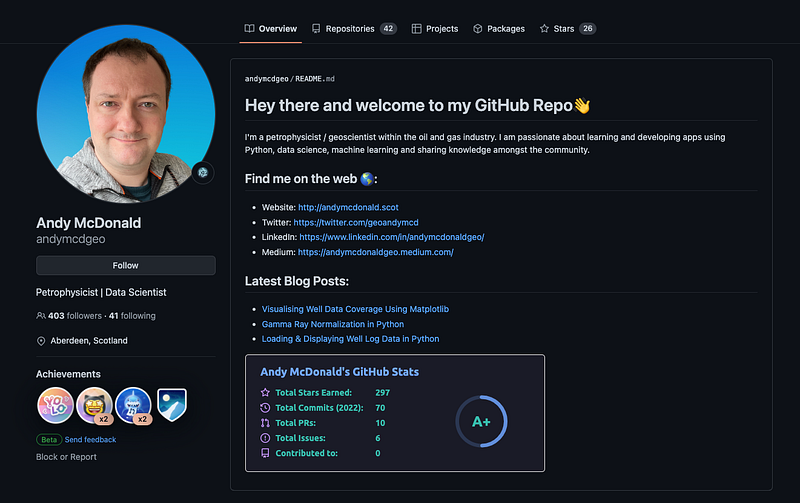Click the 70 total commits value
The height and width of the screenshot is (503, 800).
pyautogui.click(x=380, y=408)
